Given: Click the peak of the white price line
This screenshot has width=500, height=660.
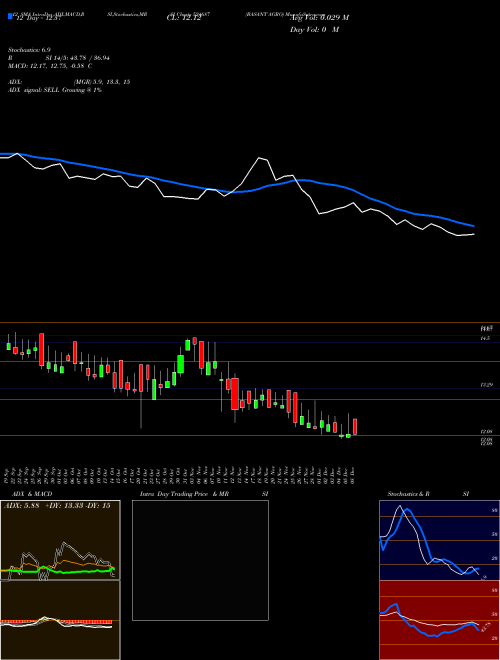Looking at the screenshot, I should [259, 158].
